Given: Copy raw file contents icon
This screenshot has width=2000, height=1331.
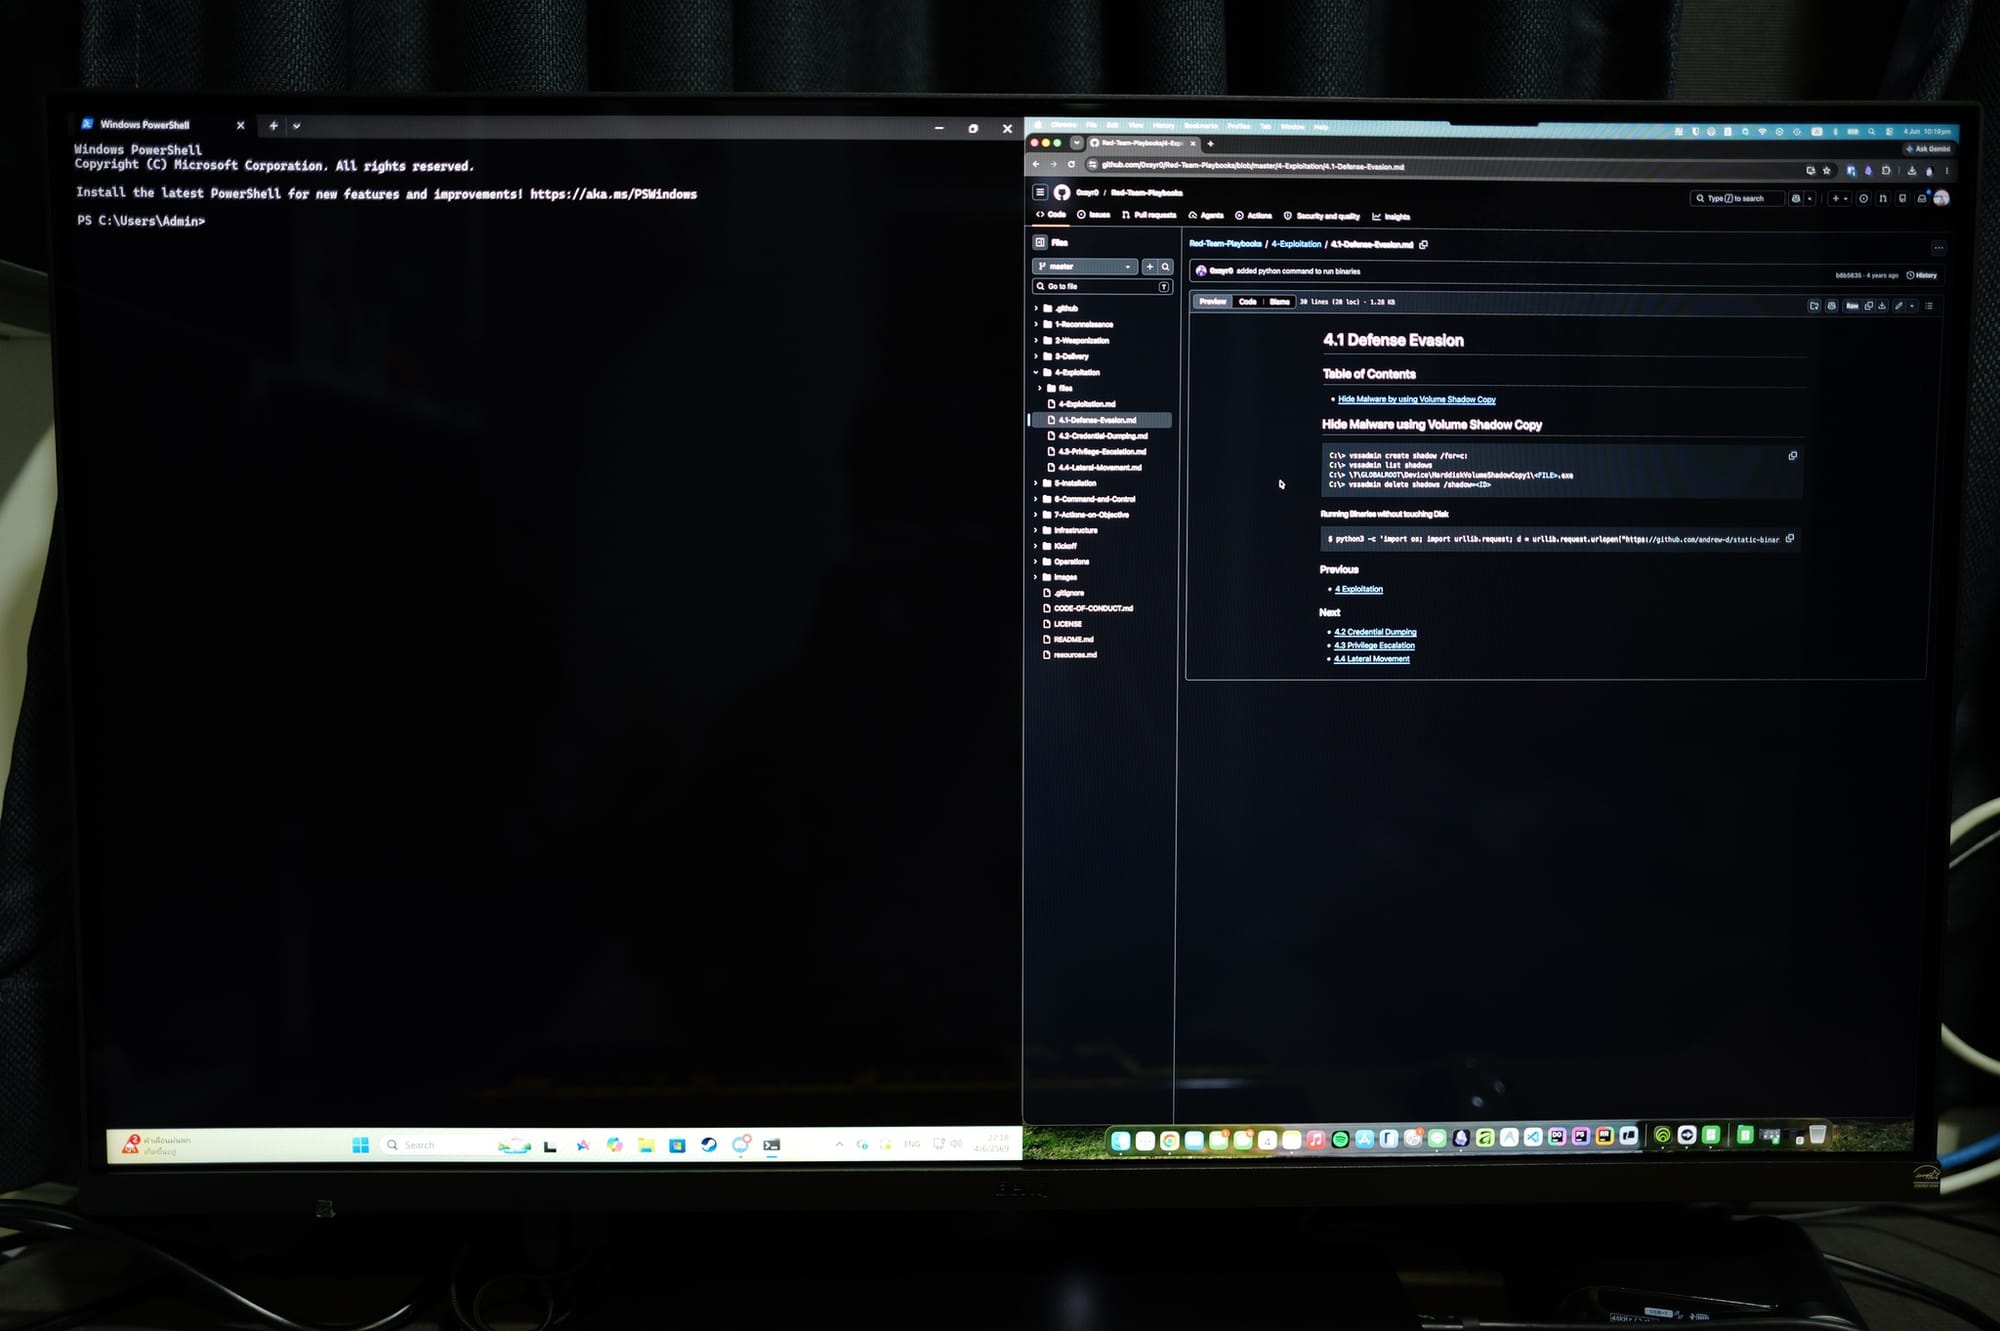Looking at the screenshot, I should 1868,306.
